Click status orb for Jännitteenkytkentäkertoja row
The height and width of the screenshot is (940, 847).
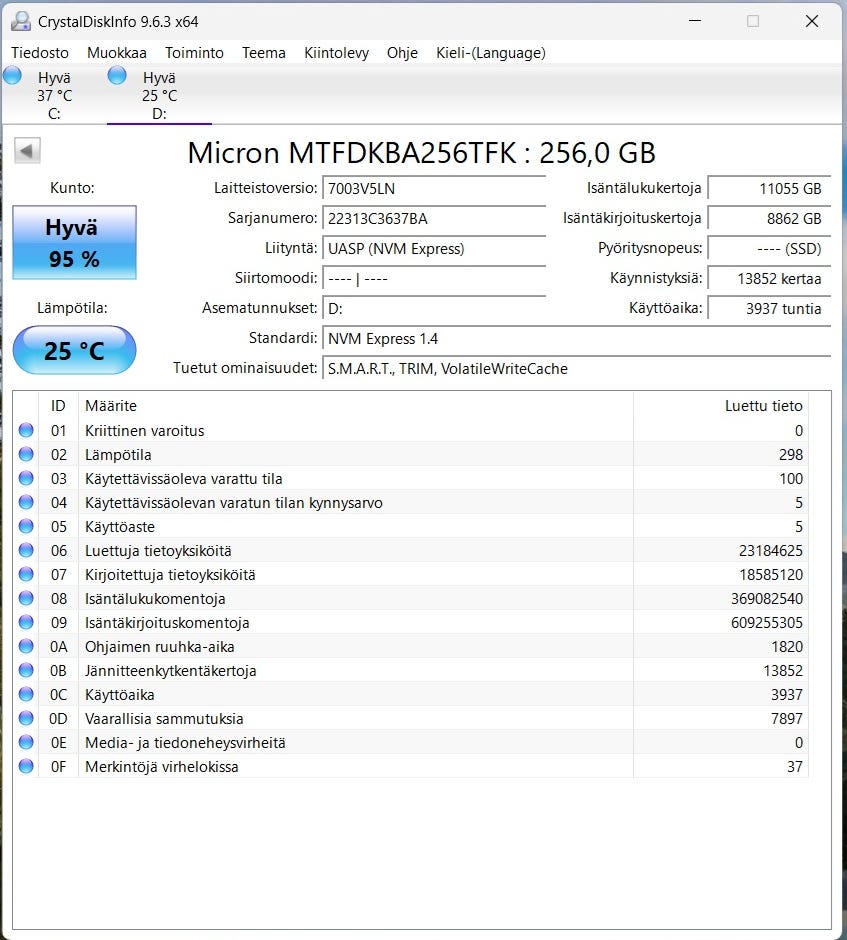point(26,670)
